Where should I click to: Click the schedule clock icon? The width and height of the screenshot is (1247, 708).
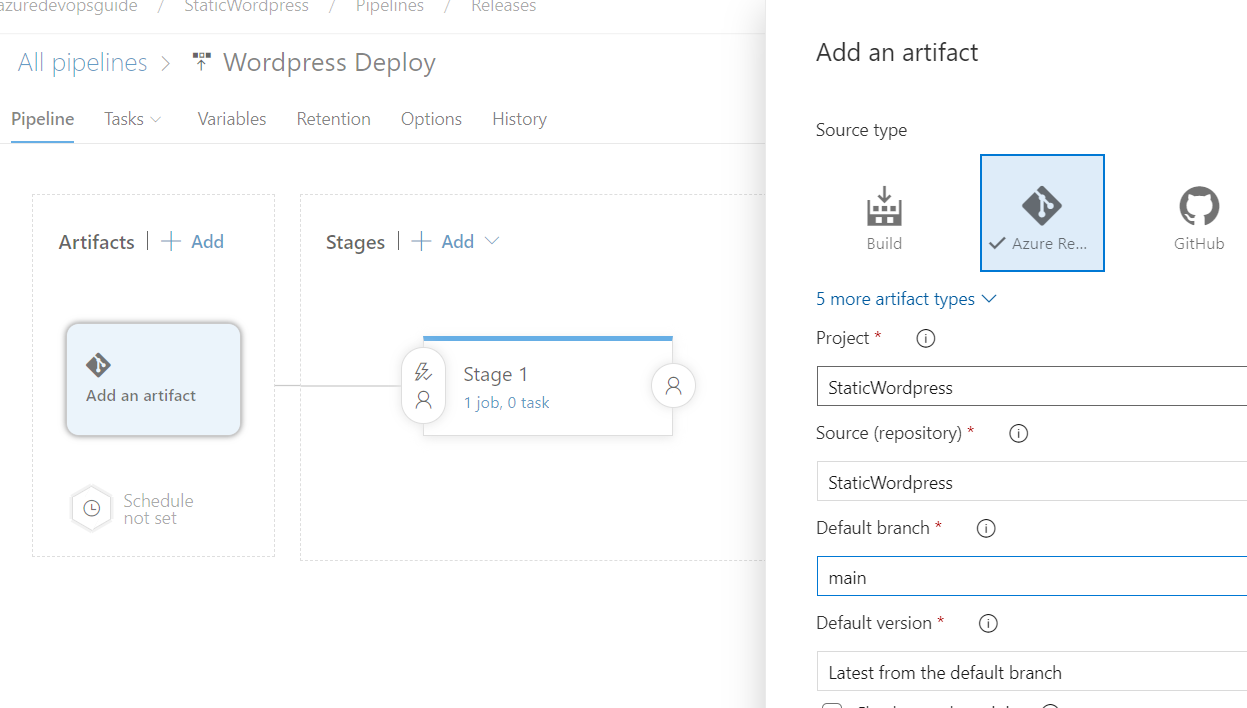pos(91,509)
